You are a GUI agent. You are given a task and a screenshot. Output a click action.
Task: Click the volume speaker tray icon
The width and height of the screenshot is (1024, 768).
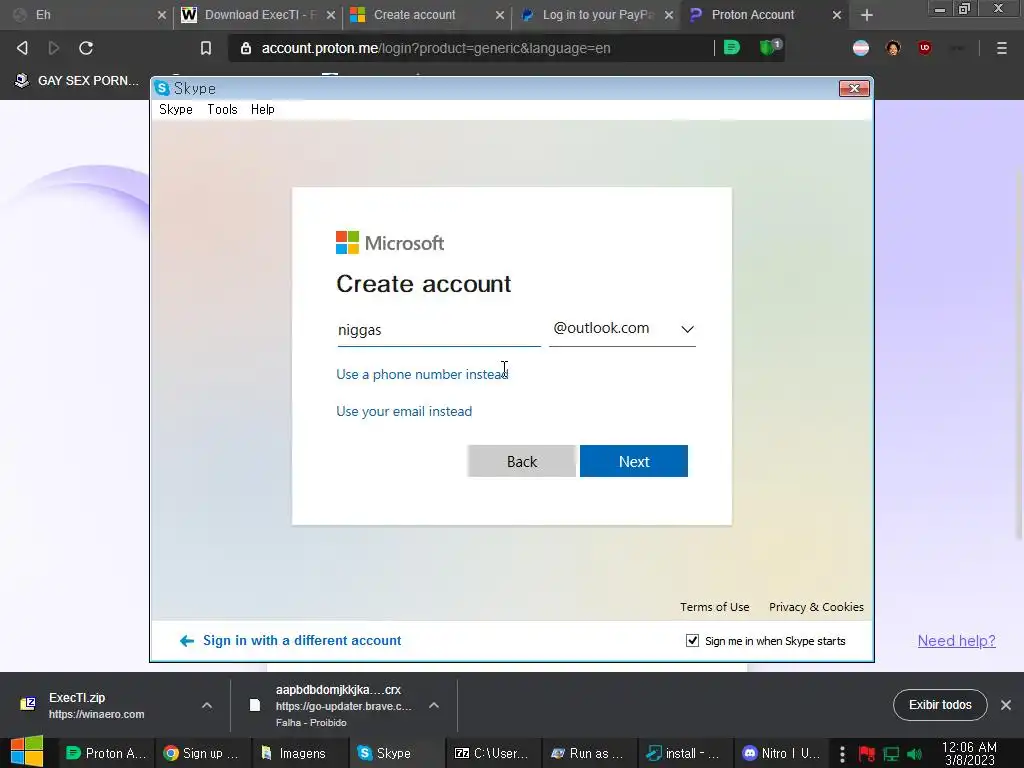tap(914, 754)
